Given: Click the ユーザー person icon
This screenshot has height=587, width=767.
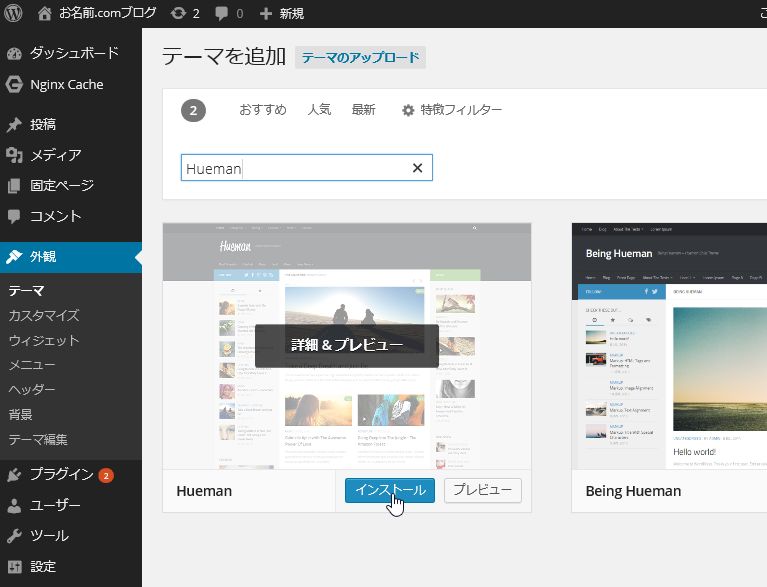Looking at the screenshot, I should pos(14,505).
